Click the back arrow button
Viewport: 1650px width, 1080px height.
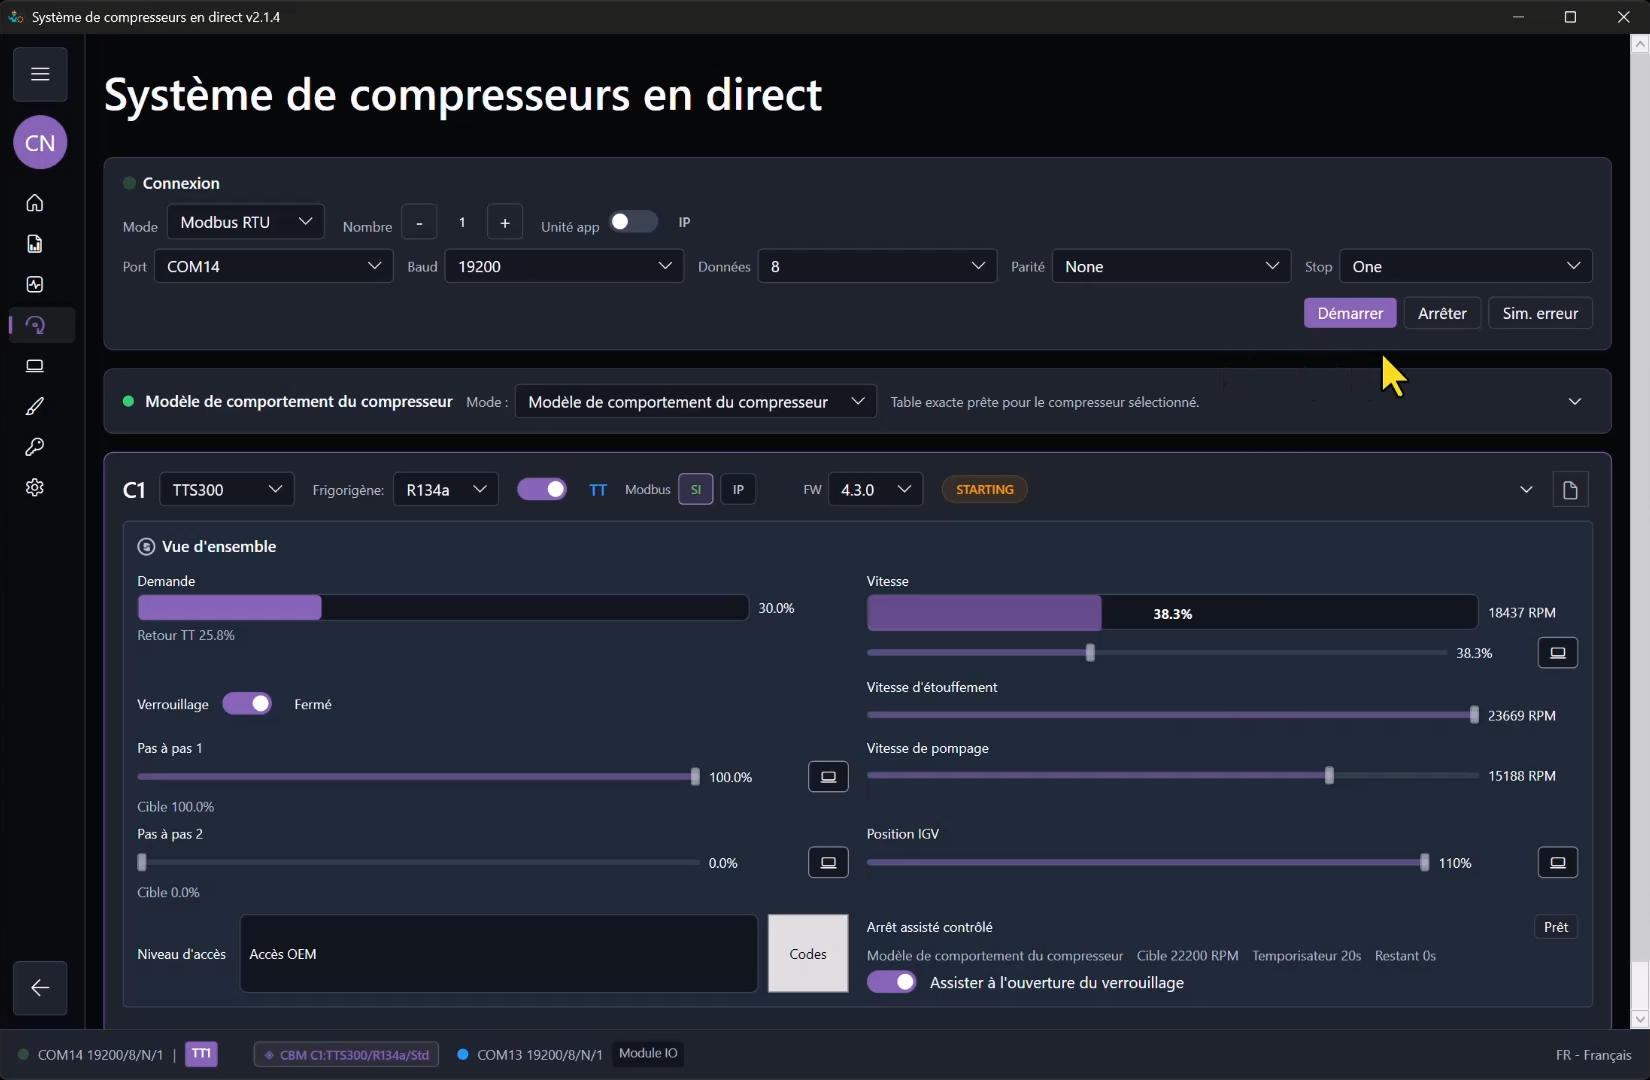40,988
